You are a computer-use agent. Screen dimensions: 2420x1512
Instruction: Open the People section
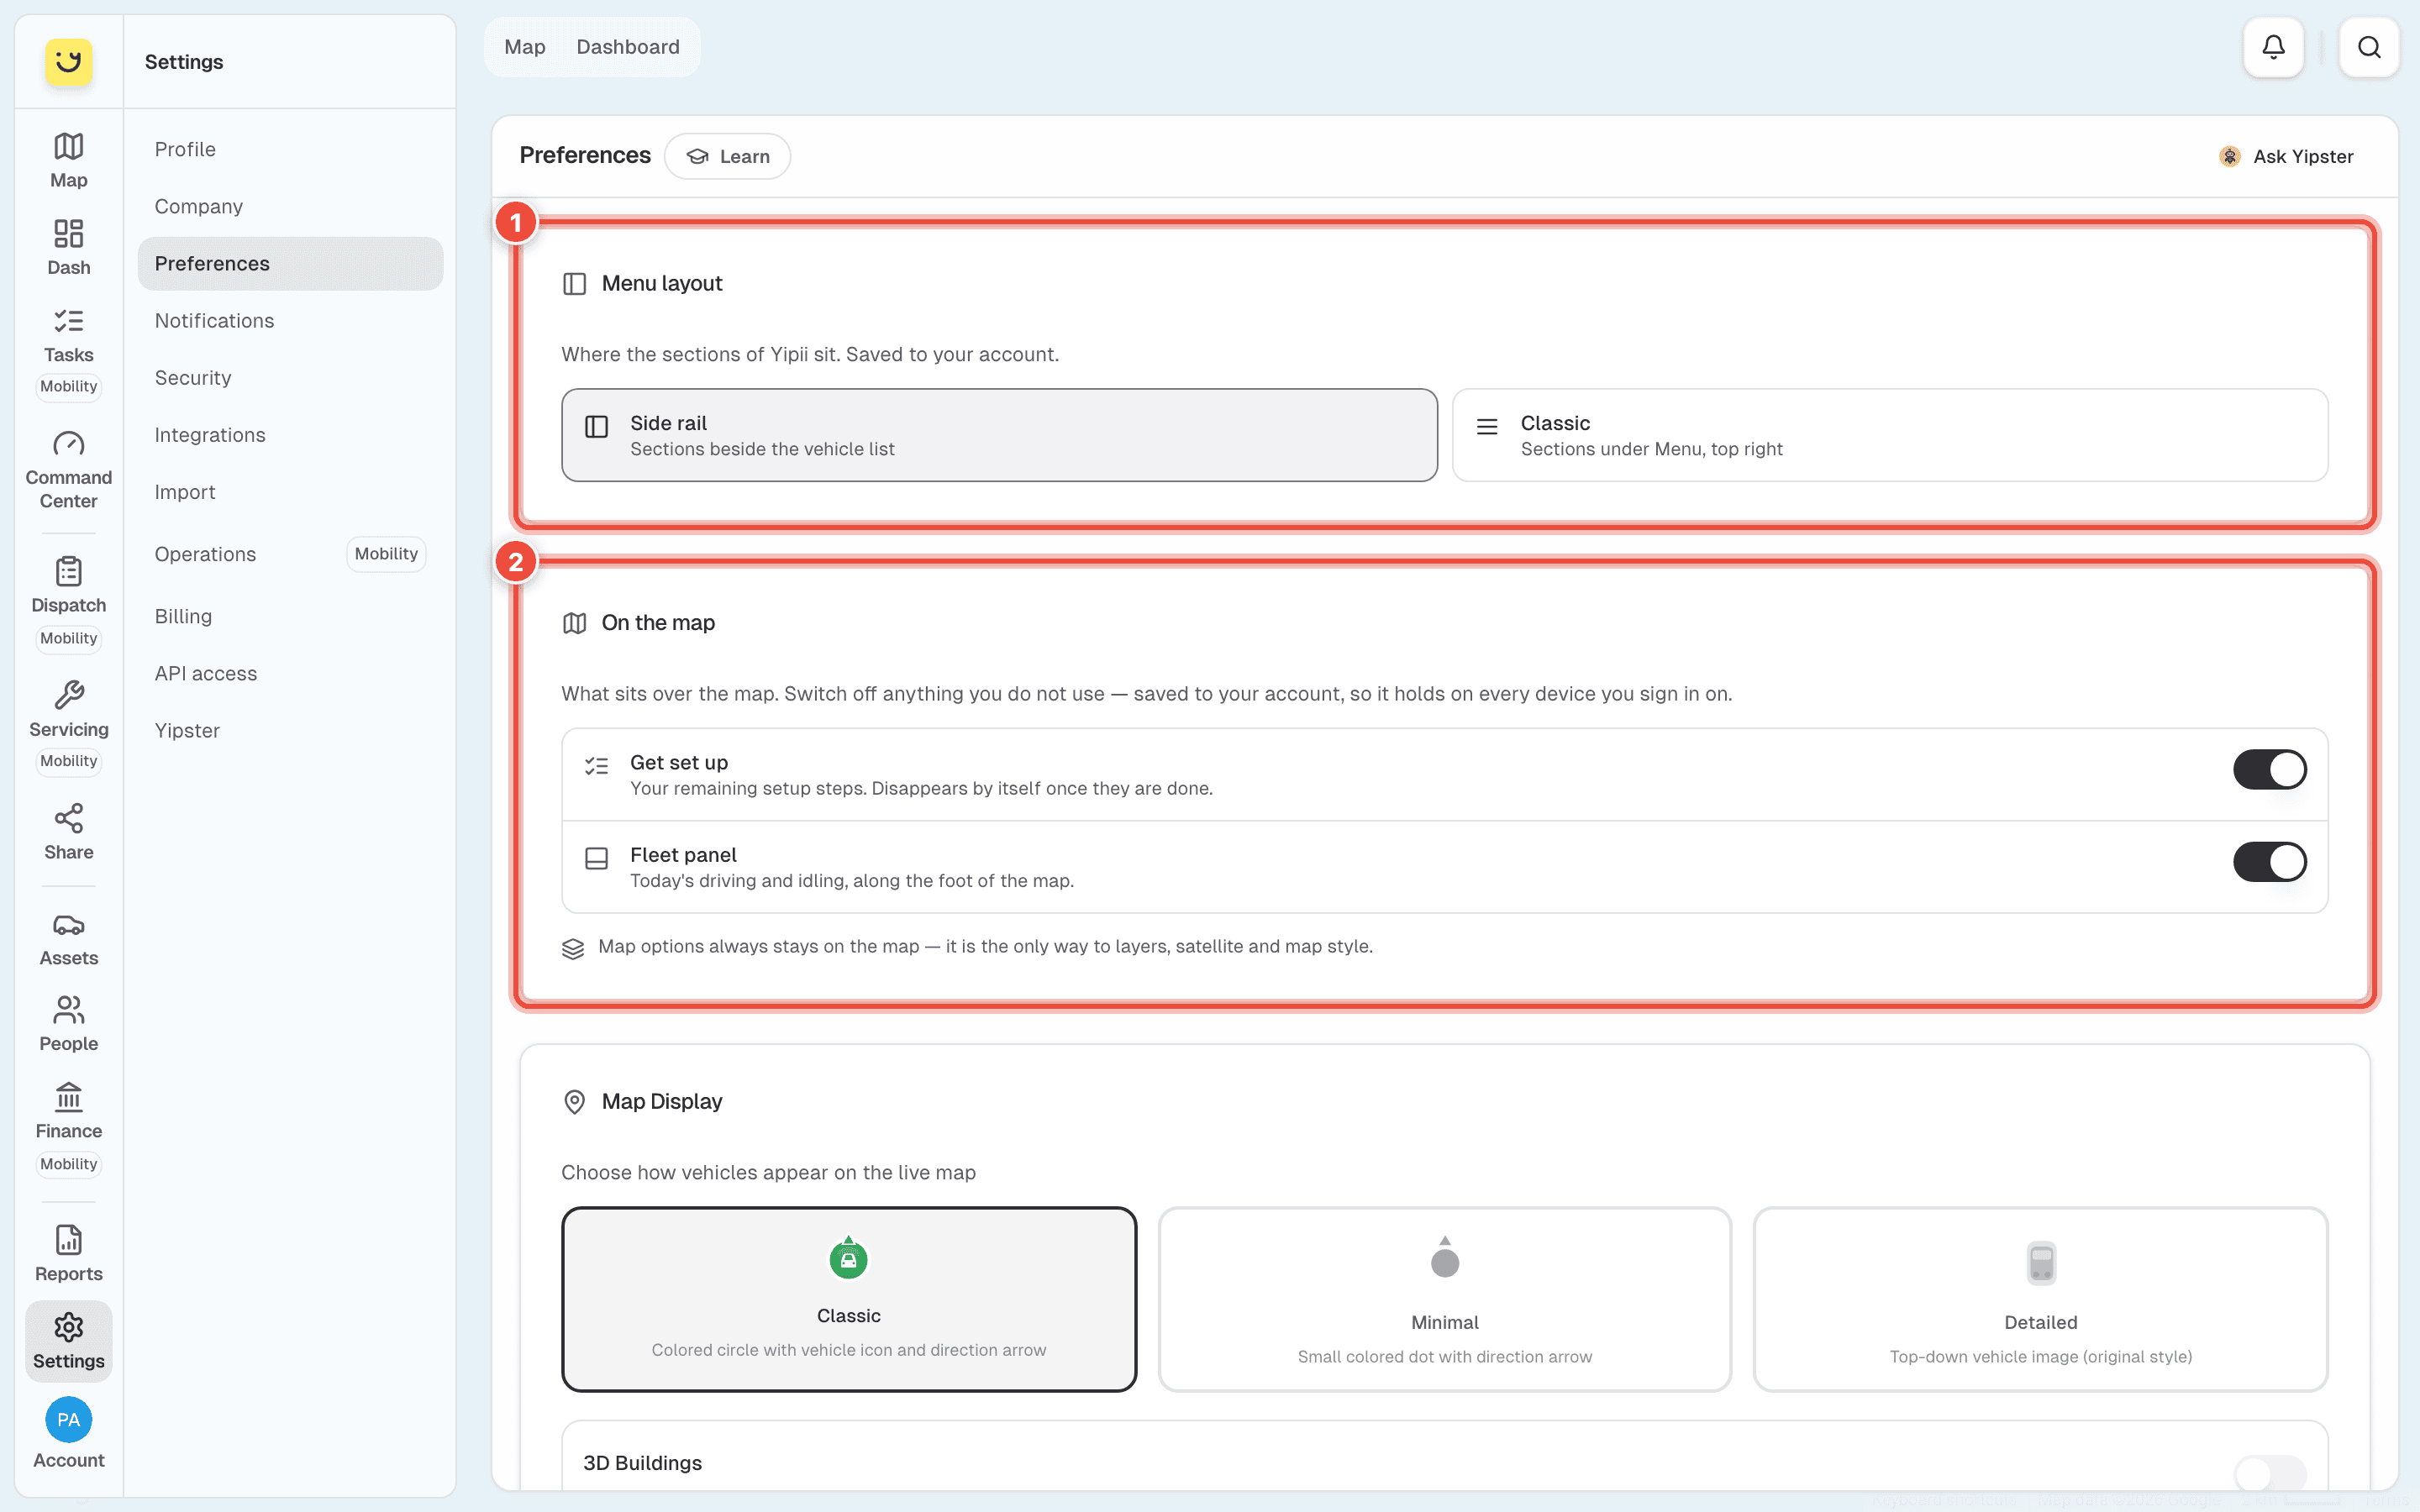click(68, 1023)
